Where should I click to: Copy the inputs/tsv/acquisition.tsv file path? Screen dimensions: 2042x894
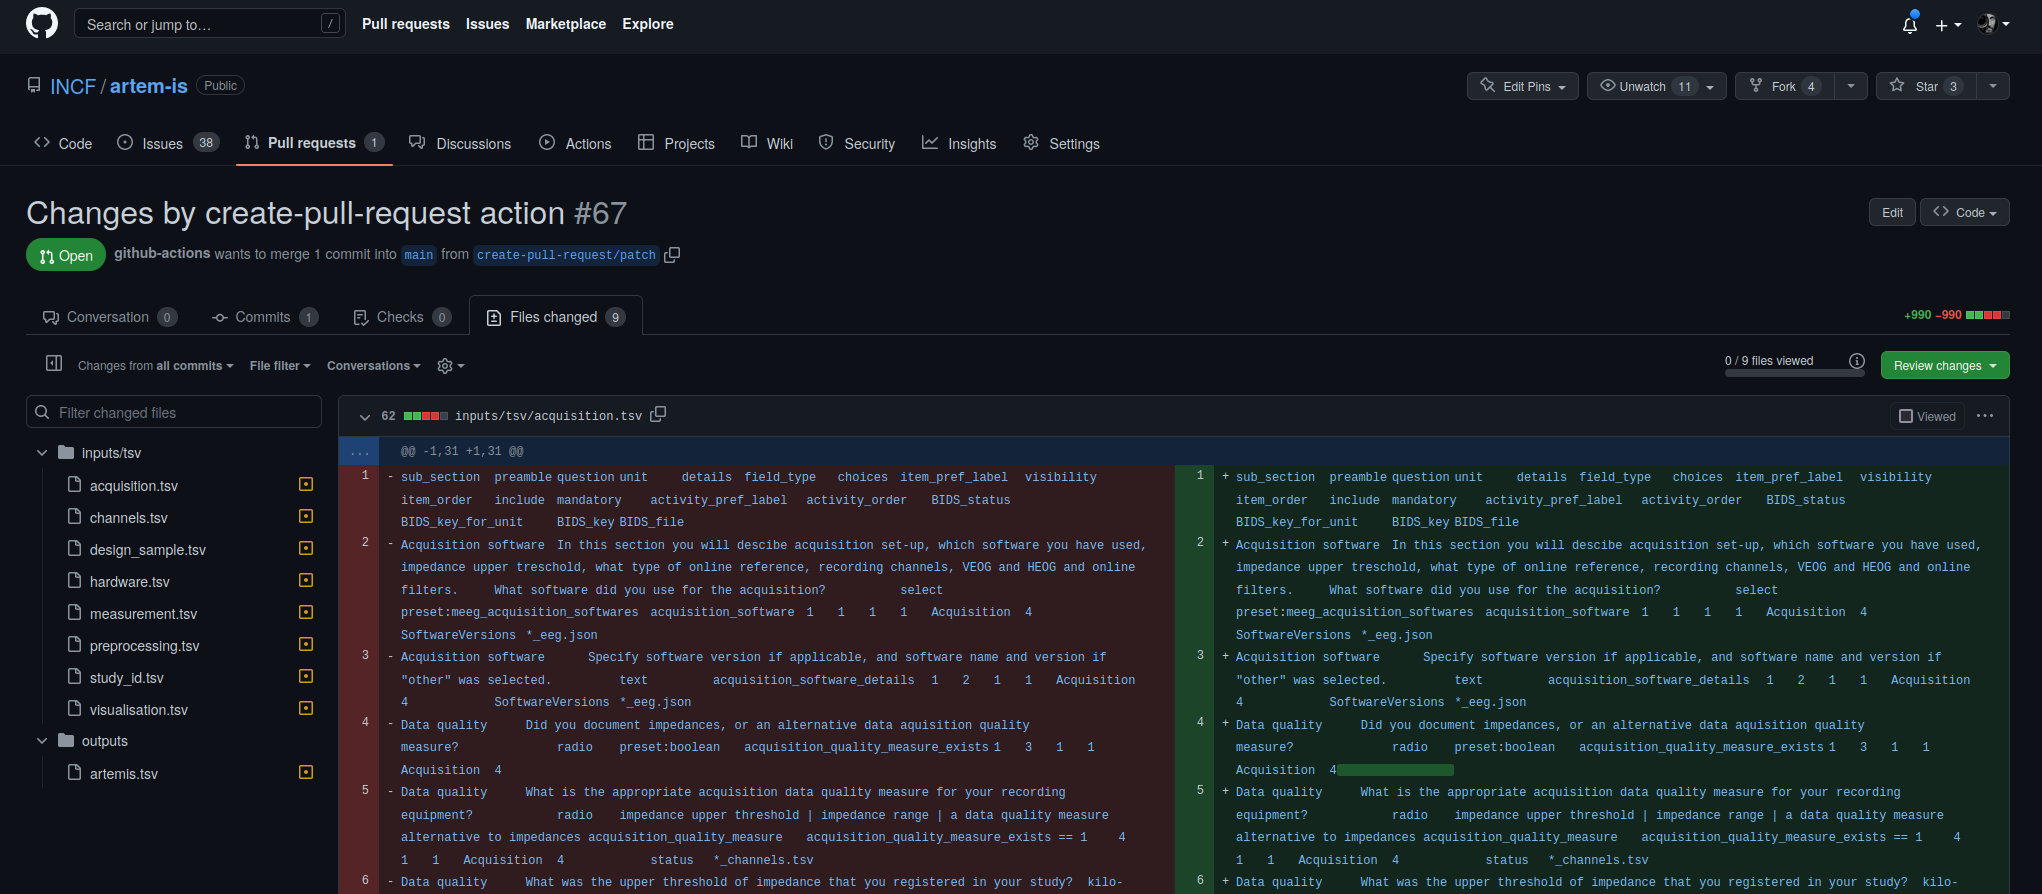point(658,414)
